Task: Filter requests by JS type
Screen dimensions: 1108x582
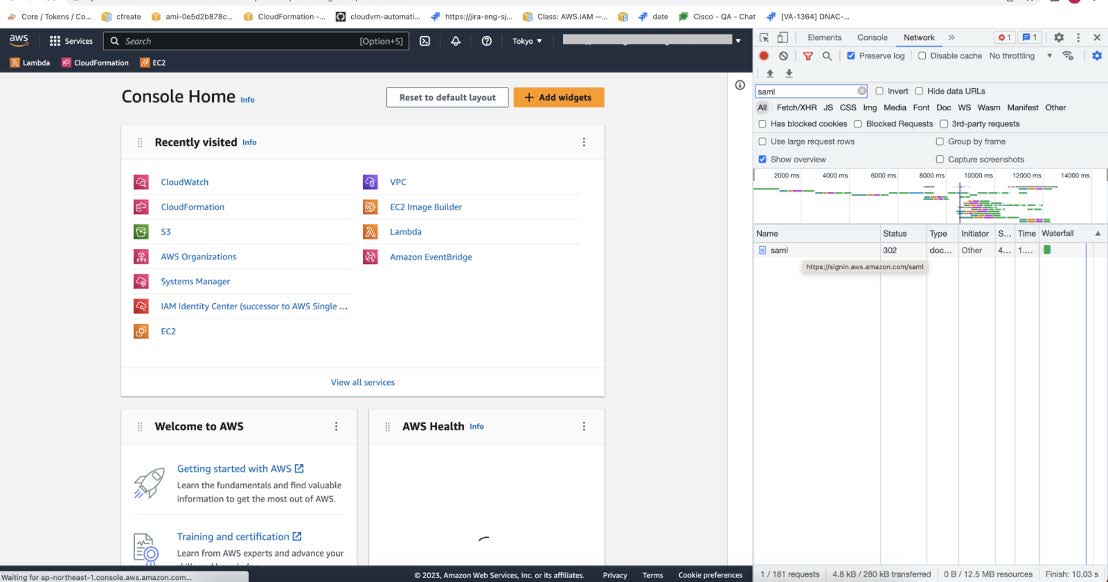Action: (x=828, y=107)
